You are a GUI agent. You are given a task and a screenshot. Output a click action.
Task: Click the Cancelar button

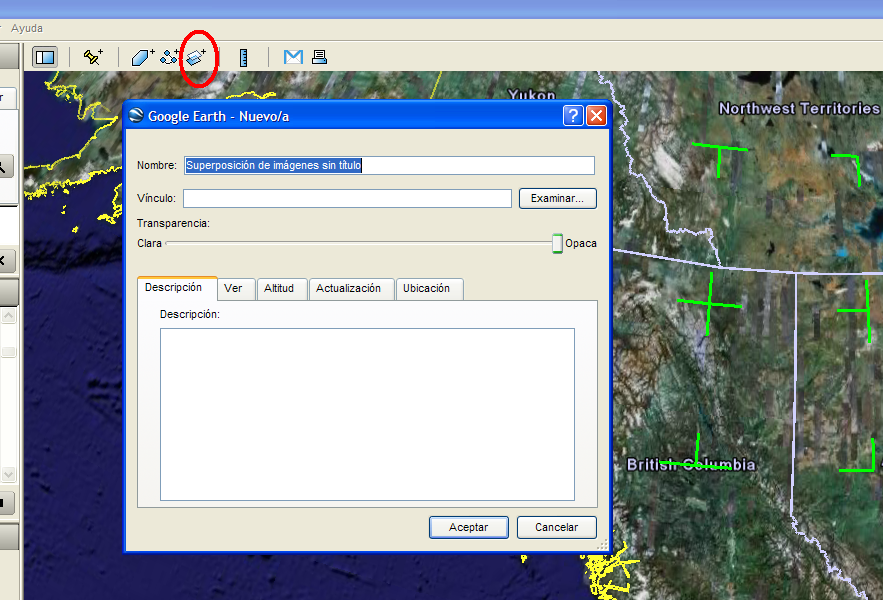pyautogui.click(x=556, y=527)
